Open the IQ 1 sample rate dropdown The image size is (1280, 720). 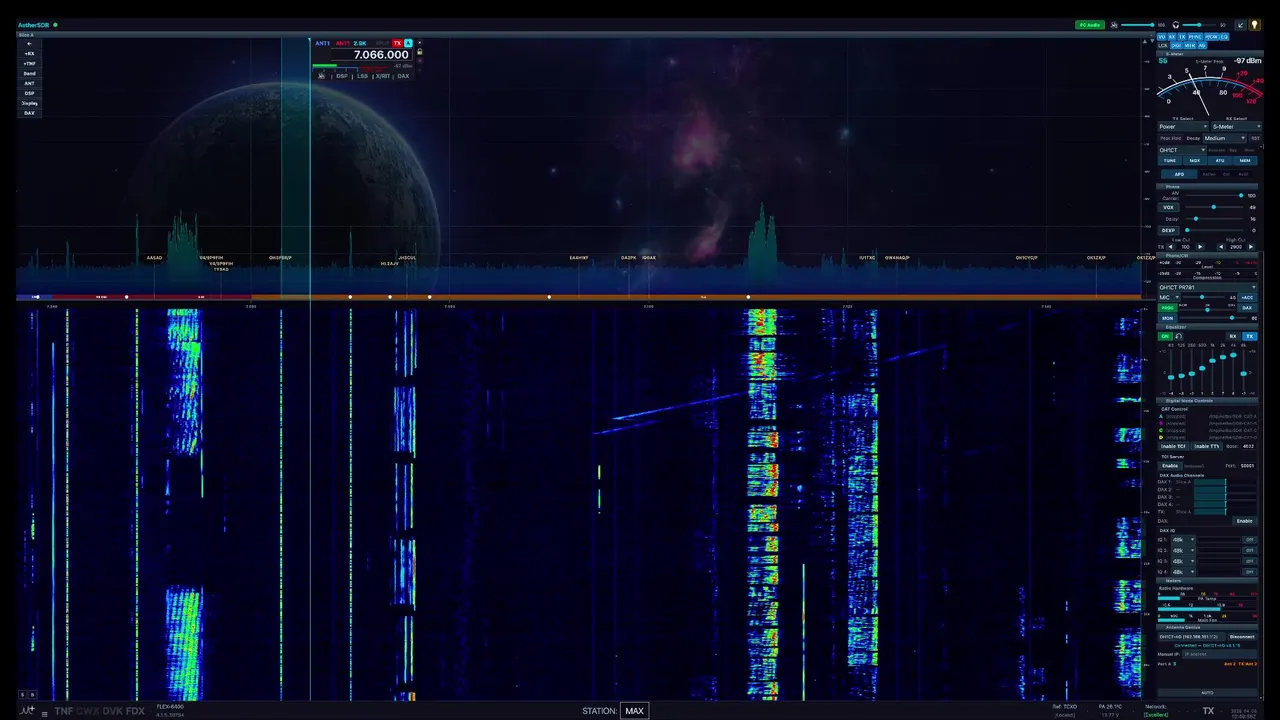[x=1183, y=540]
